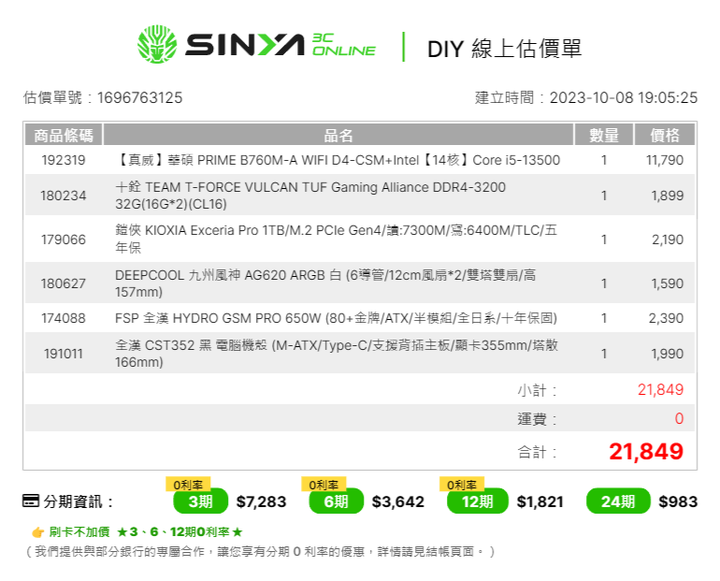Click the $1,821 installment amount
720x581 pixels.
pyautogui.click(x=540, y=502)
